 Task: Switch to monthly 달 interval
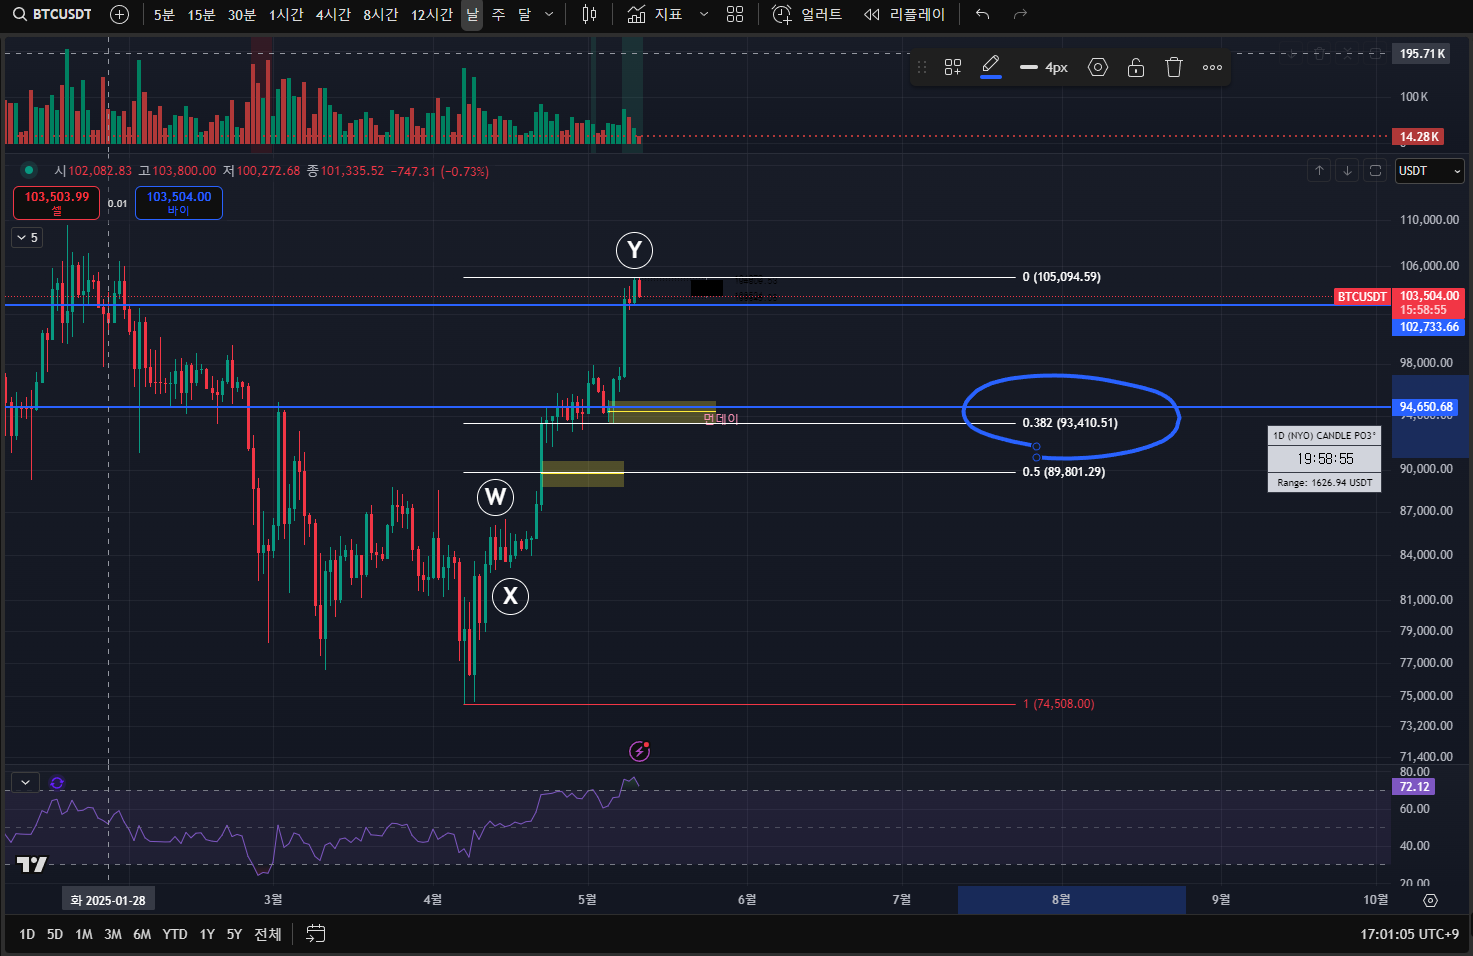point(524,14)
